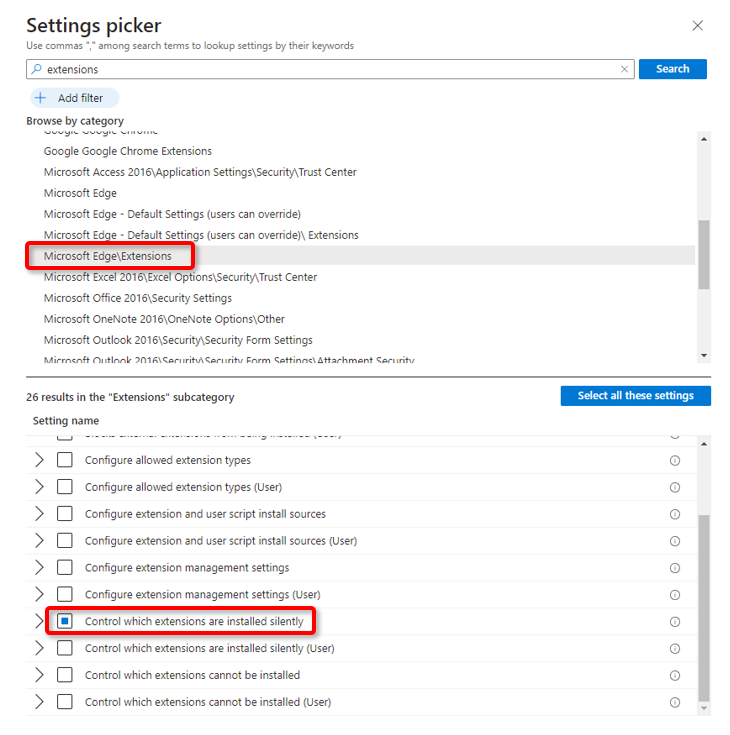Show info for Control which extensions are installed silently

[675, 622]
